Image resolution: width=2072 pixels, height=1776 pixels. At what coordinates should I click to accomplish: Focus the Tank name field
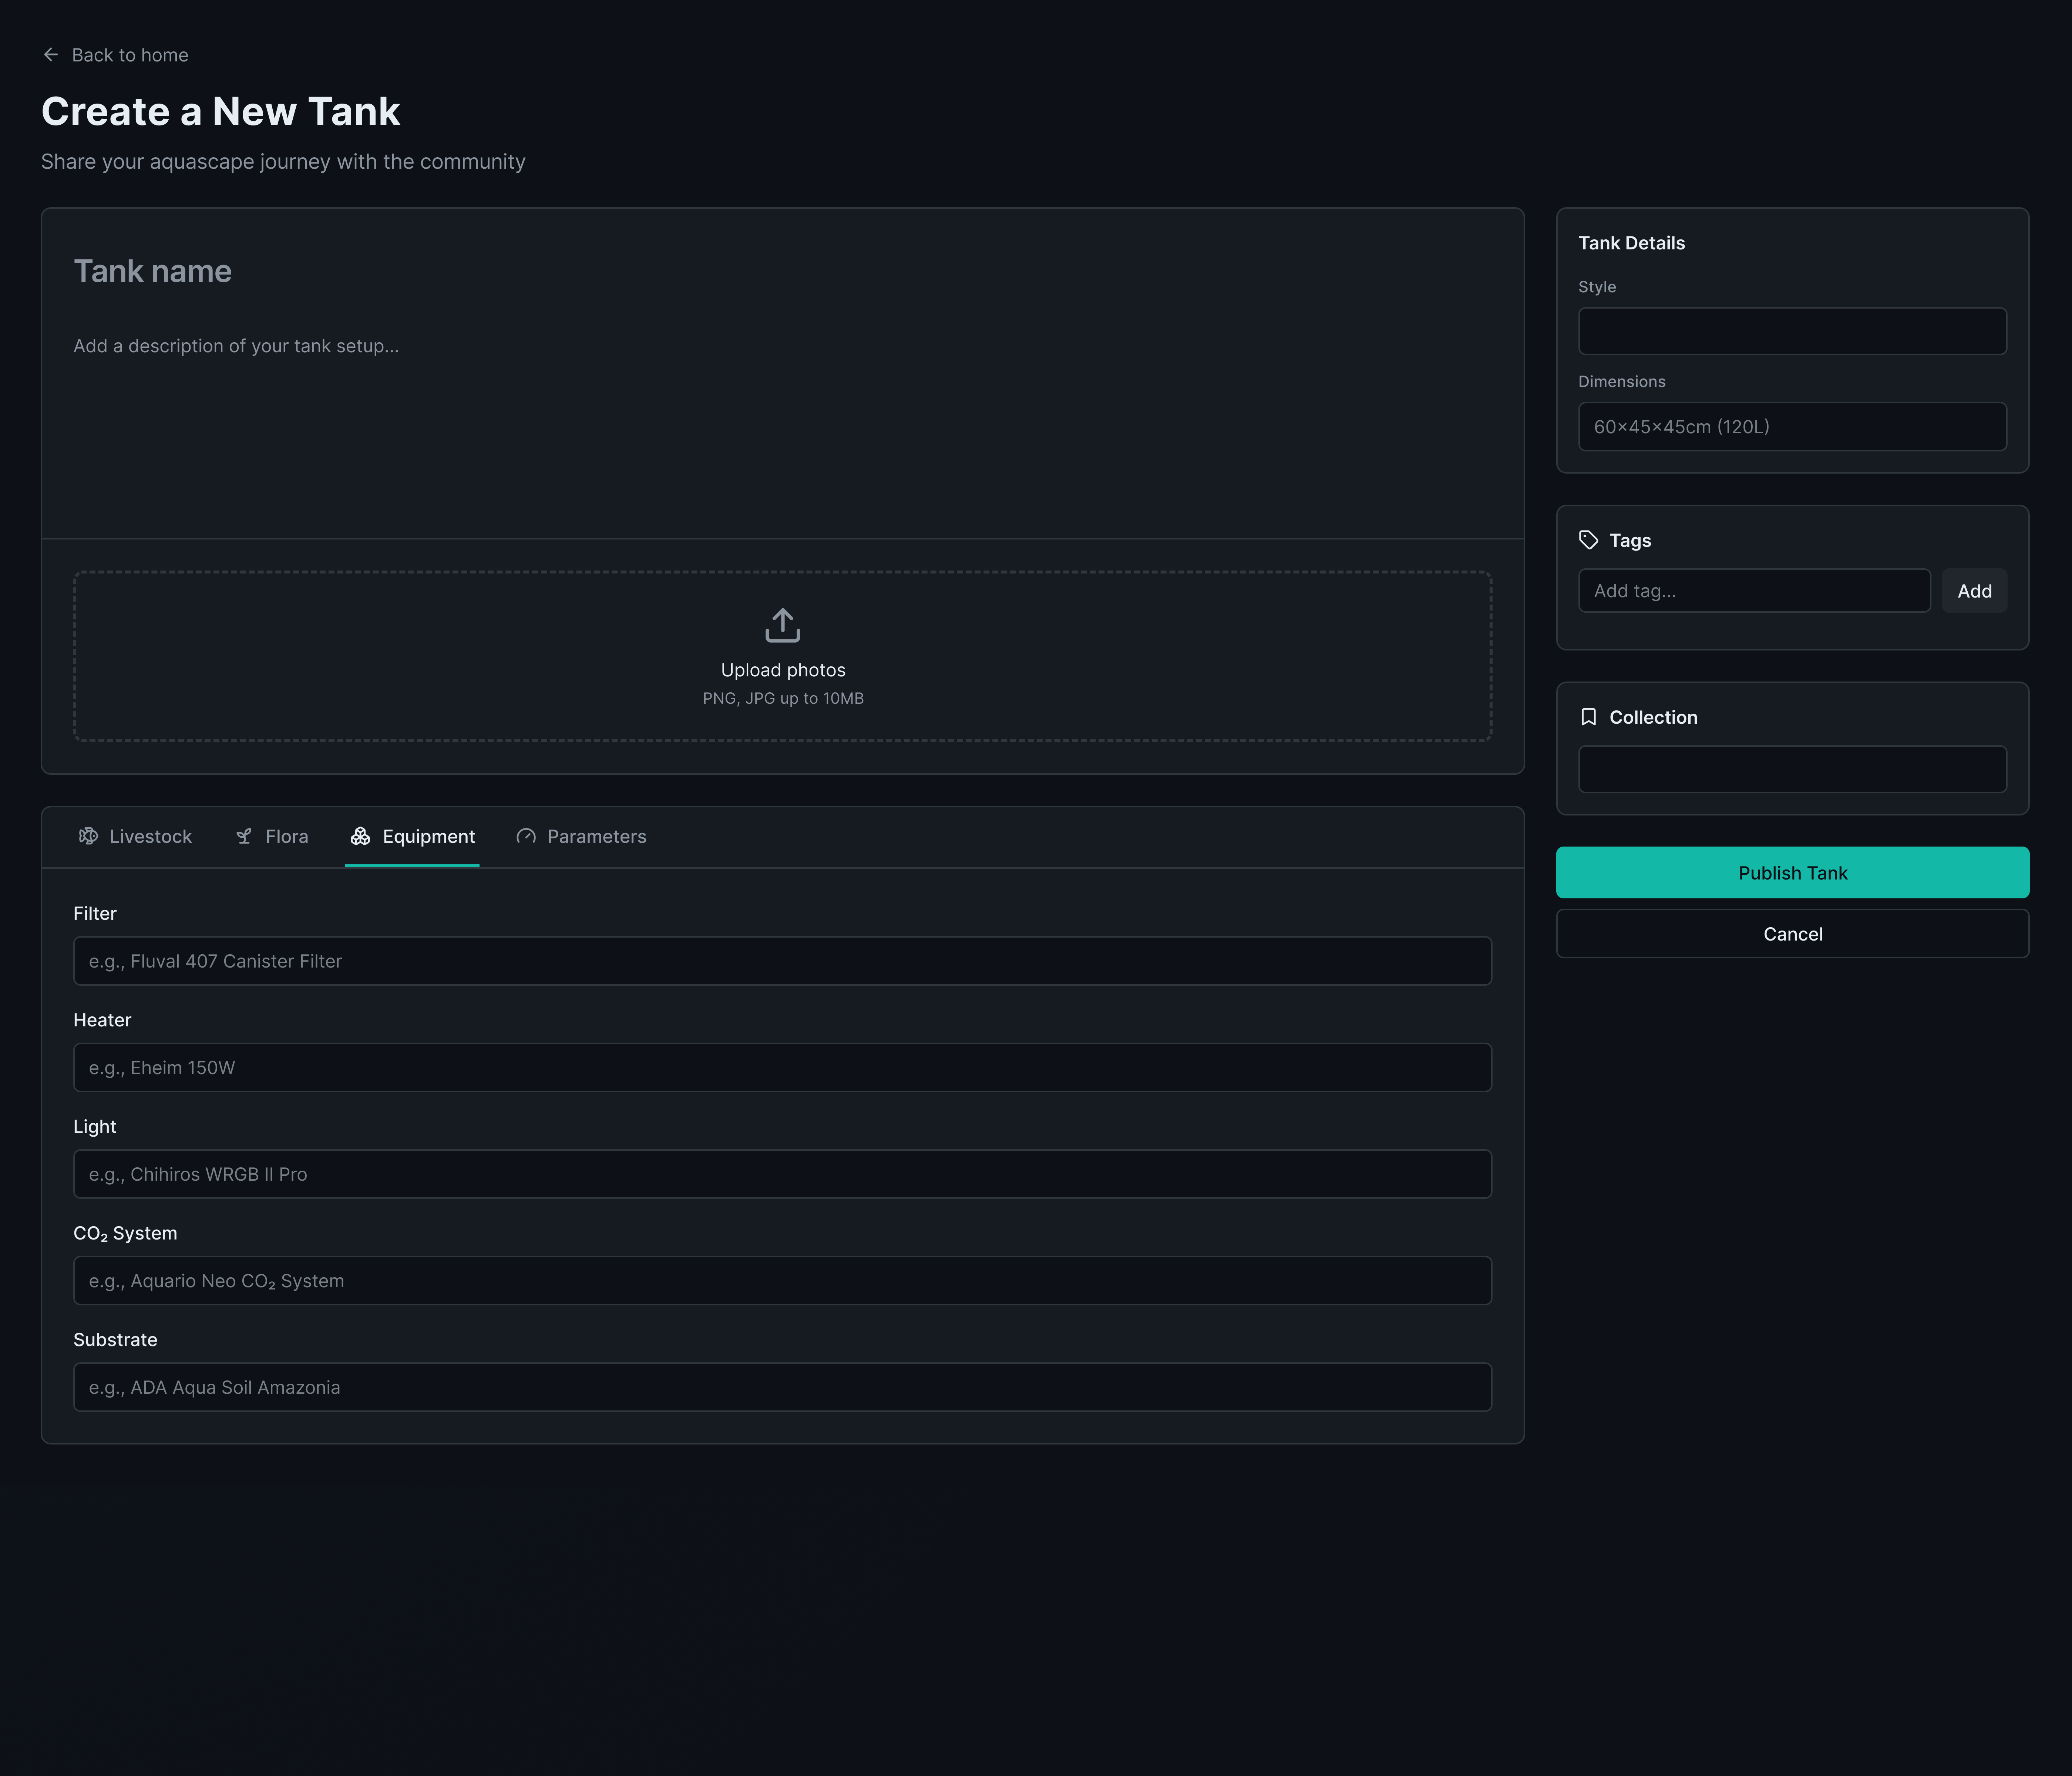783,271
